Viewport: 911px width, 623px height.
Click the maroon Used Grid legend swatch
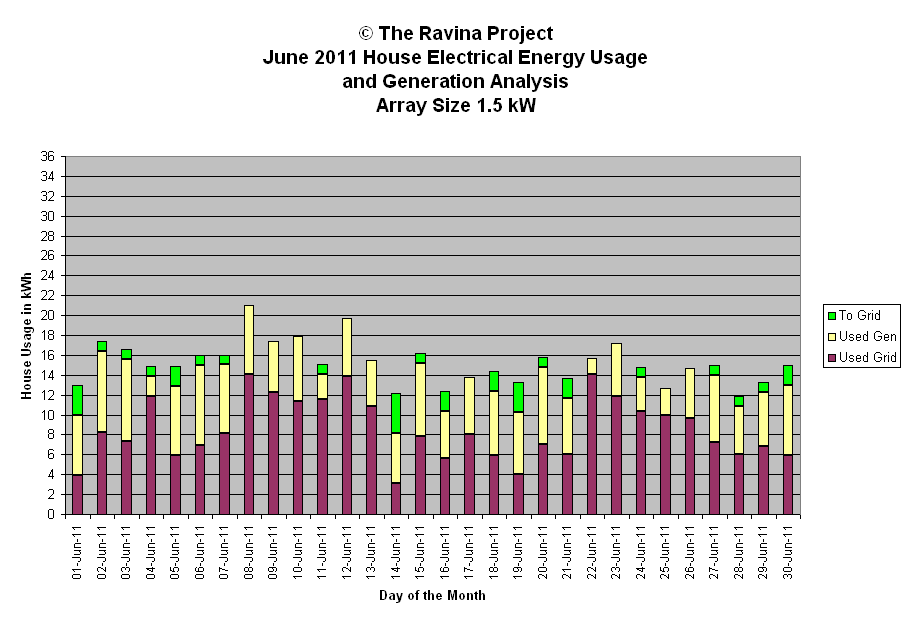831,357
